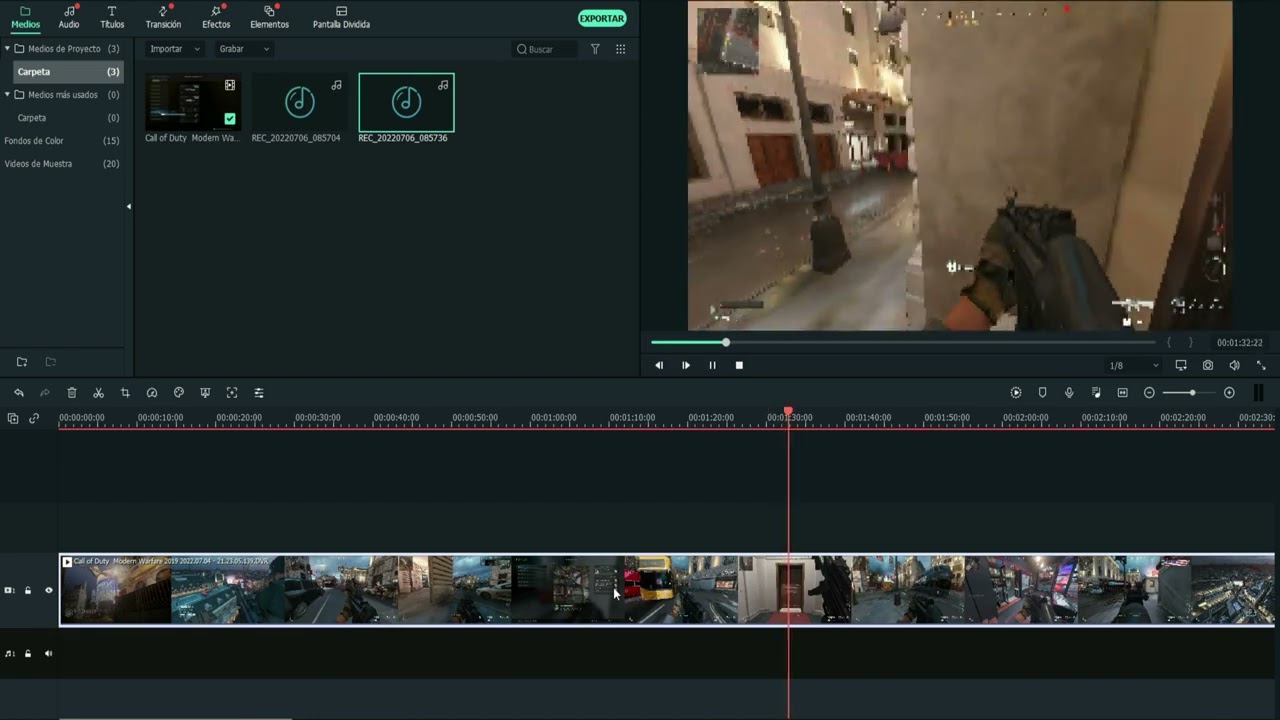
Task: Click the EXPORTAR button
Action: coord(602,18)
